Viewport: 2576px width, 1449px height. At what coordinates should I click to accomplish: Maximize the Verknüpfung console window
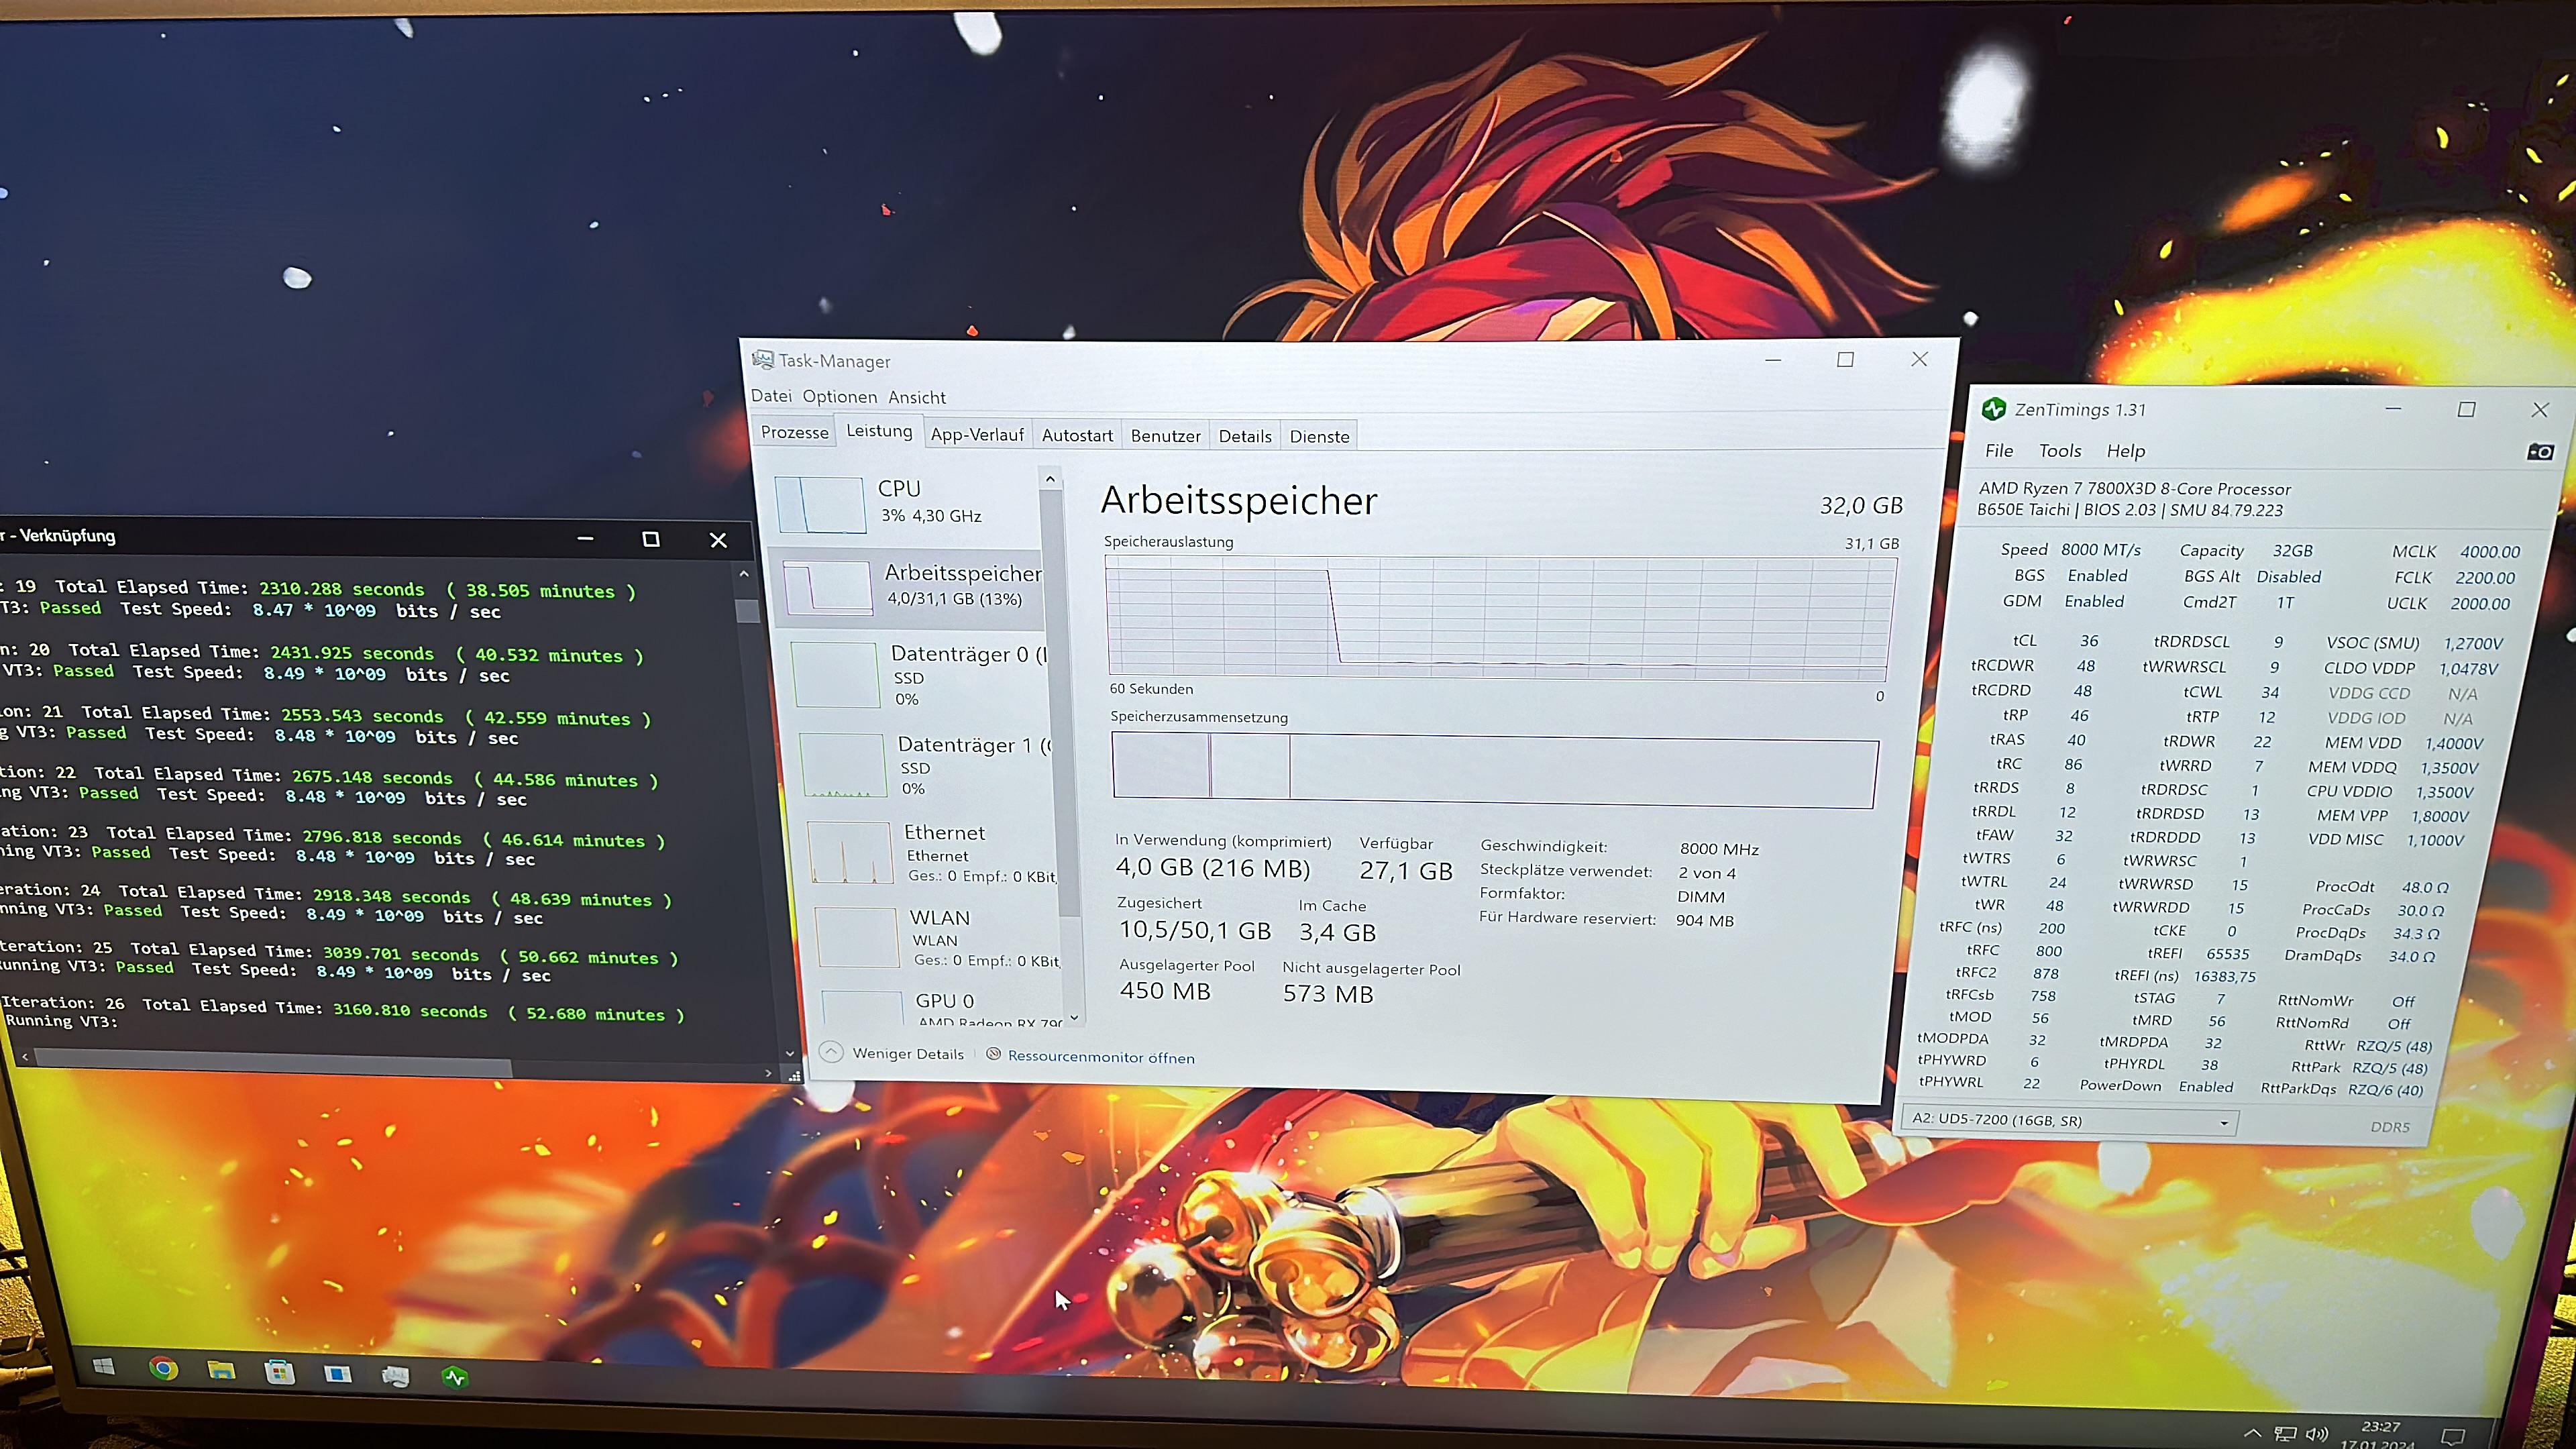point(651,539)
